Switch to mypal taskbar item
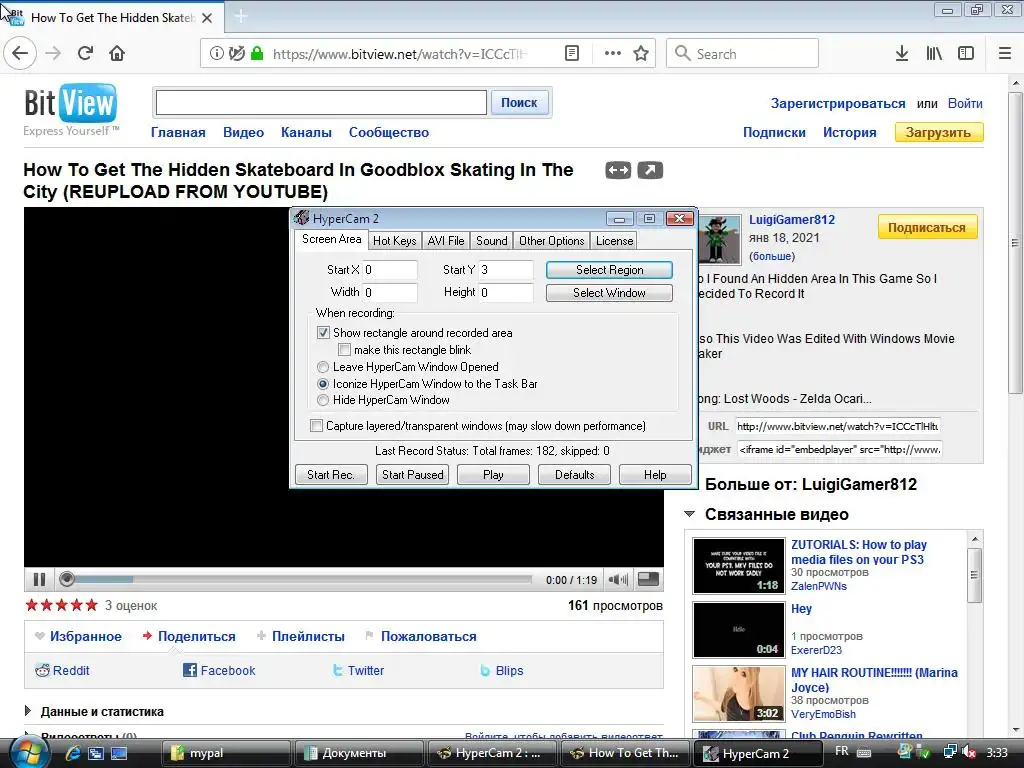Image resolution: width=1024 pixels, height=768 pixels. coord(225,753)
